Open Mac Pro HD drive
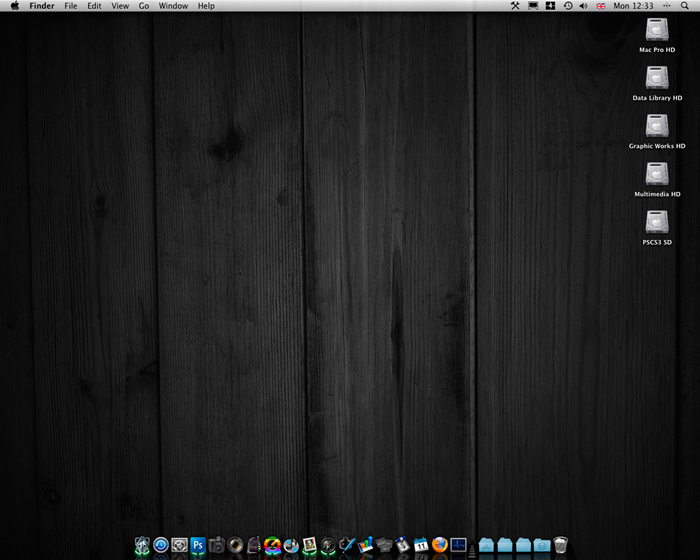Image resolution: width=700 pixels, height=560 pixels. [x=657, y=31]
